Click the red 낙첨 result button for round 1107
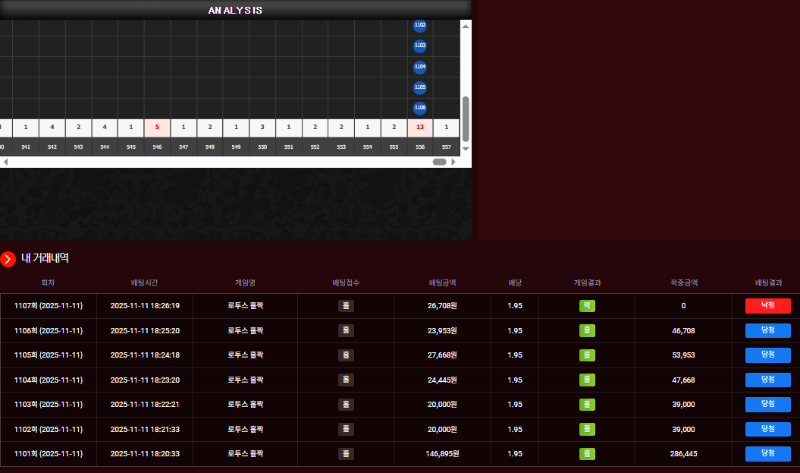800x473 pixels. (x=768, y=305)
